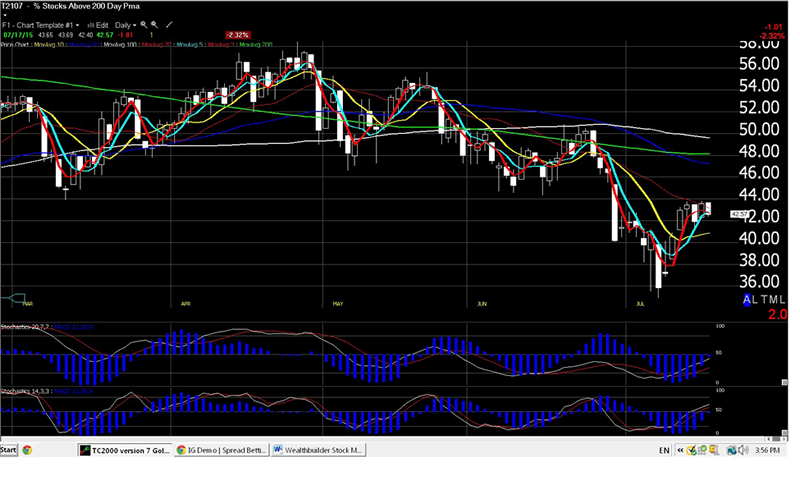
Task: Click the EN language indicator
Action: click(x=664, y=450)
